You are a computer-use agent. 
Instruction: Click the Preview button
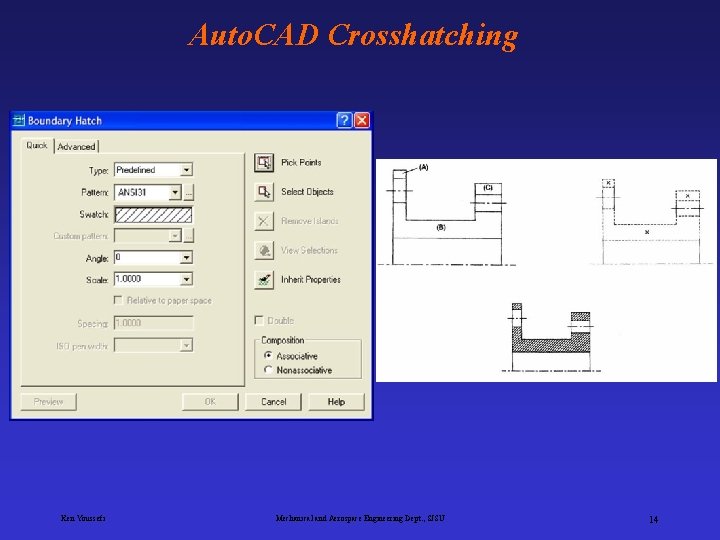coord(48,402)
